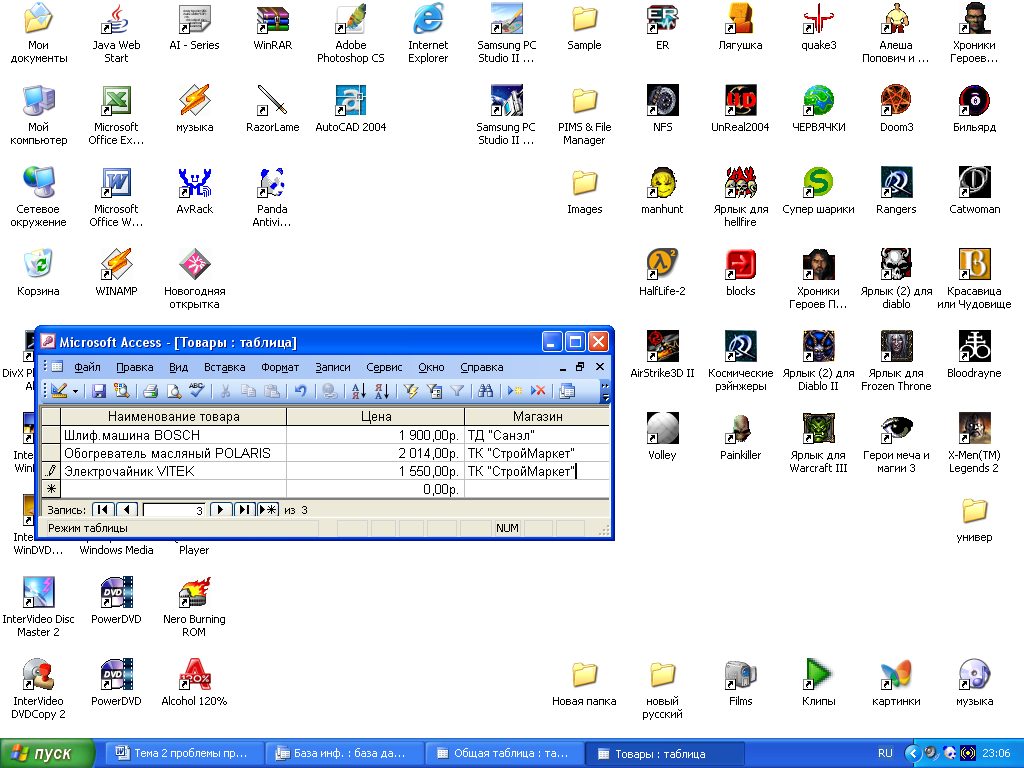Select Alcohol 120% desktop icon

point(194,682)
